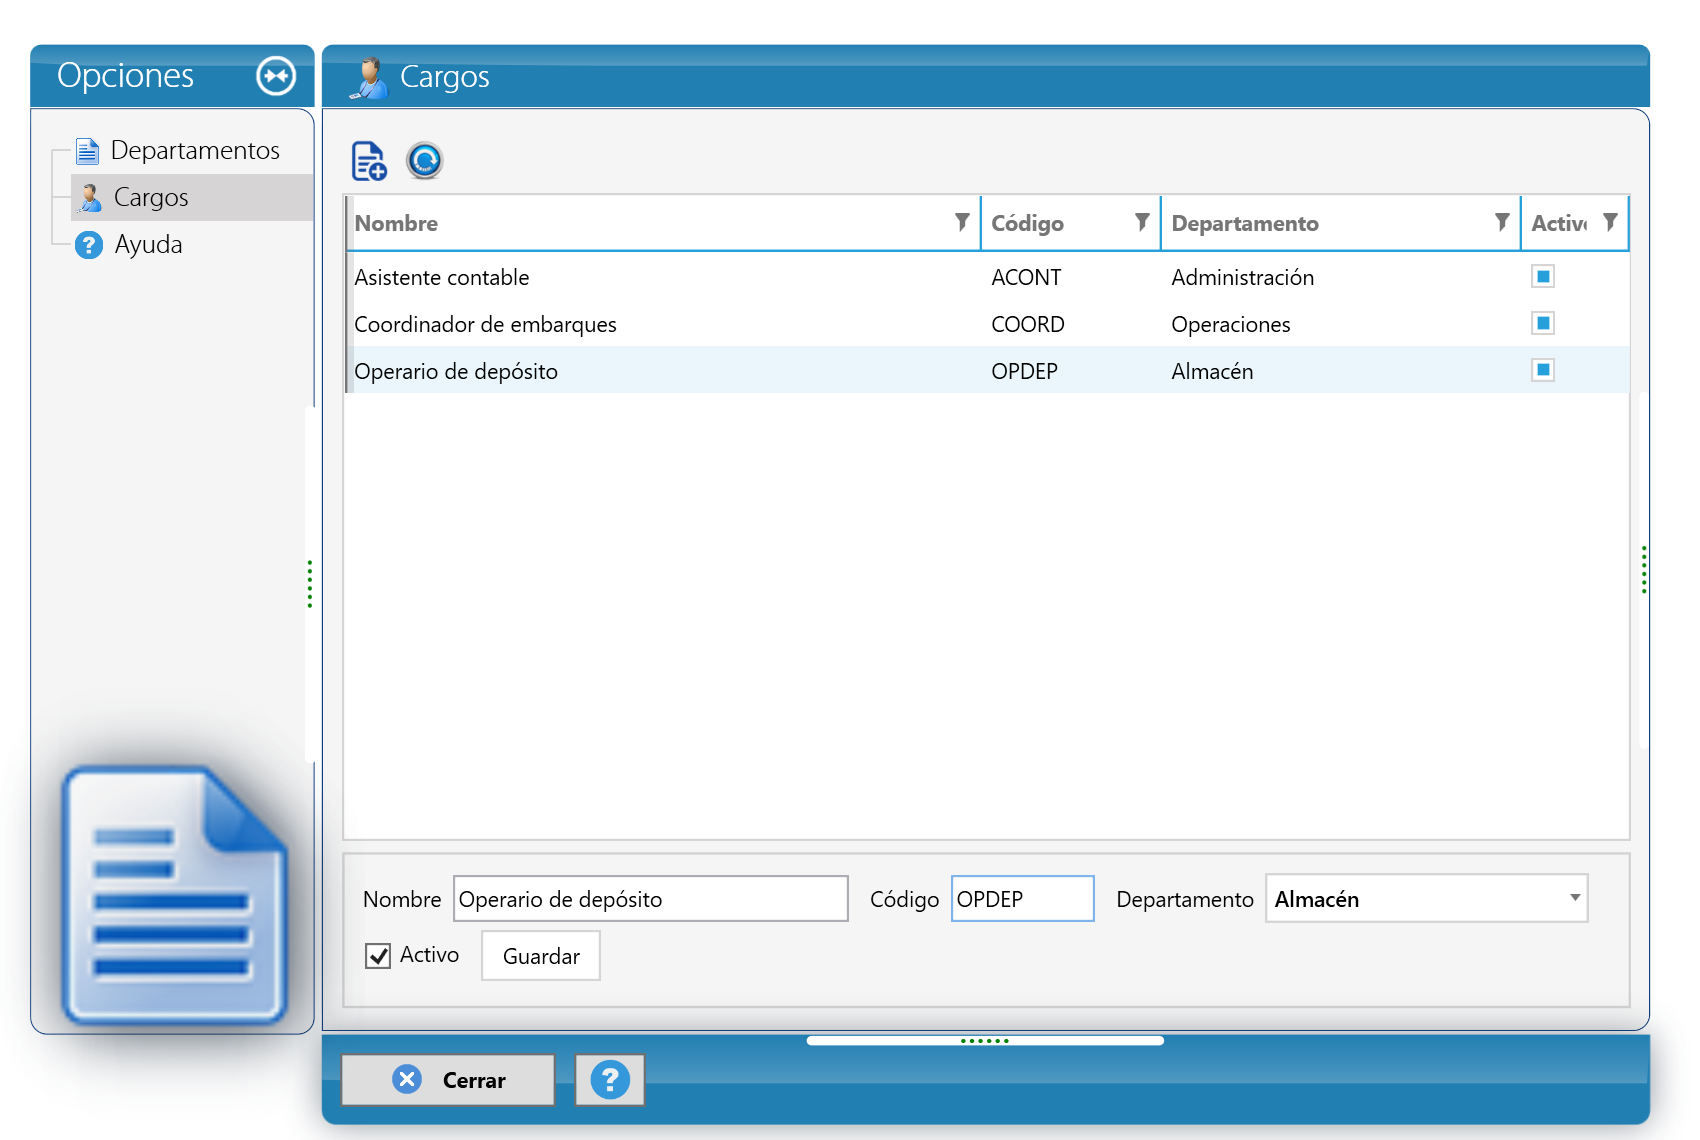Click the refresh list icon
This screenshot has height=1140, width=1700.
coord(425,161)
